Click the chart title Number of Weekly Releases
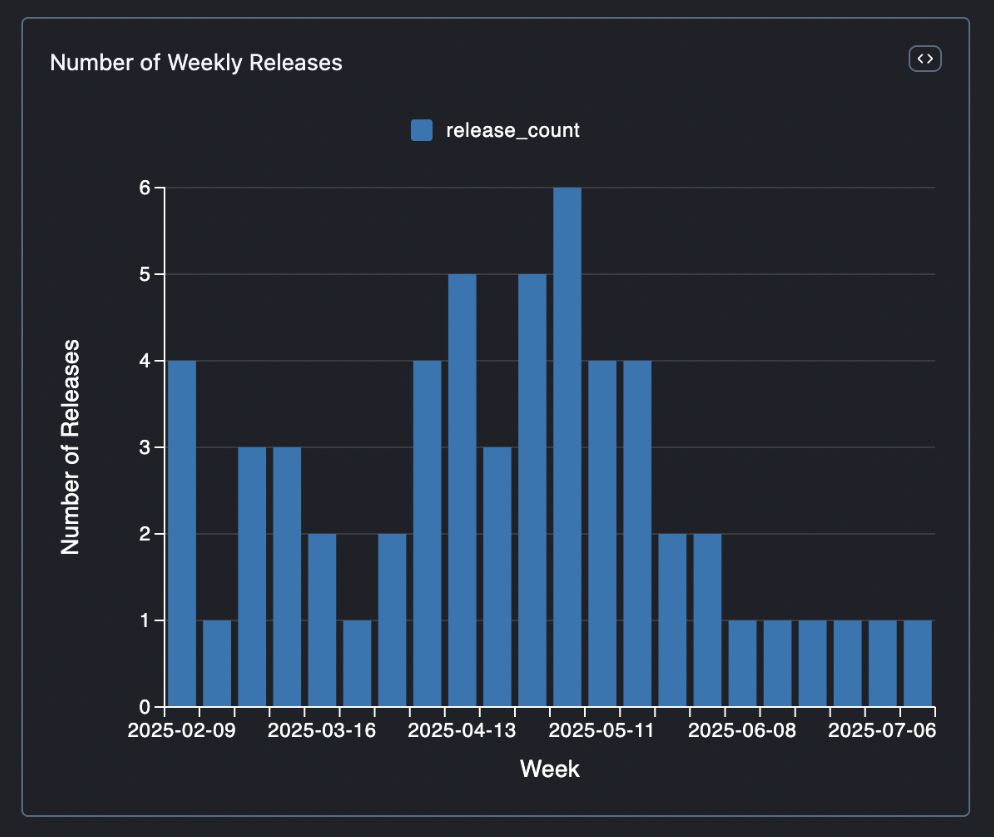 pos(196,62)
